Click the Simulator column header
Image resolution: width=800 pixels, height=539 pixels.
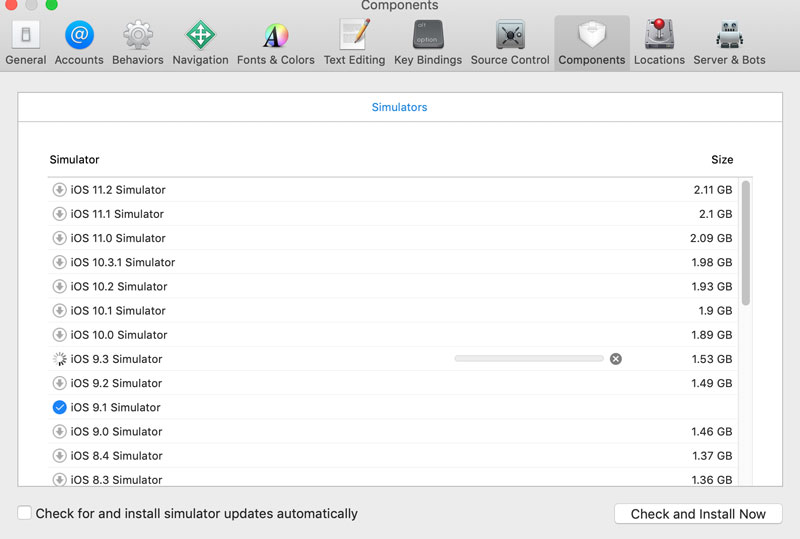coord(74,160)
